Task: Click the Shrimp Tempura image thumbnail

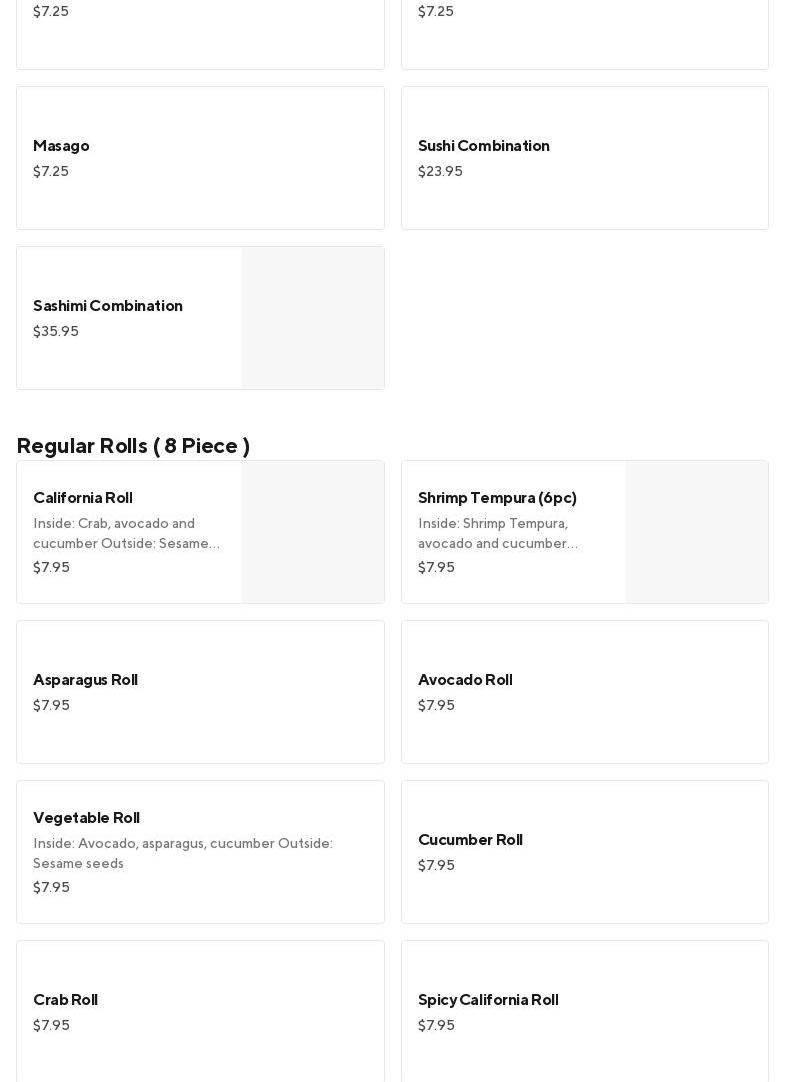Action: click(x=697, y=532)
